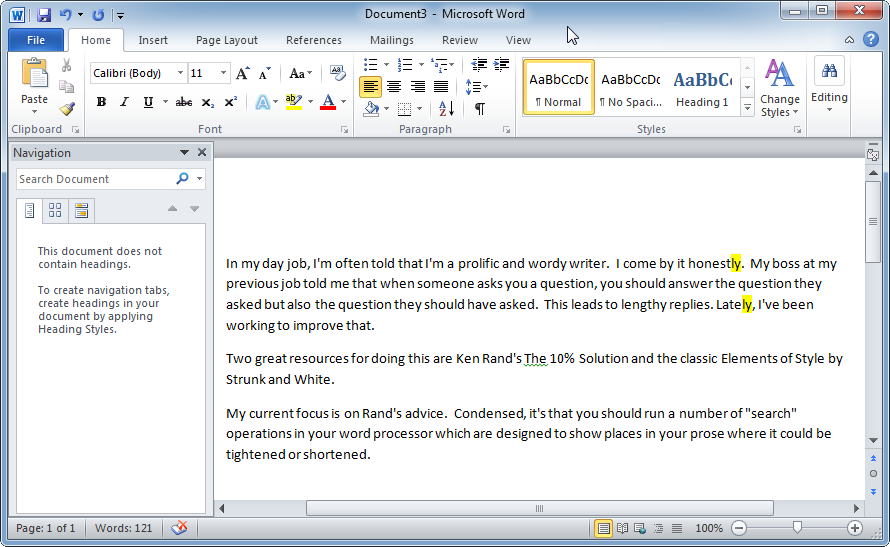Switch to the Mailings tab

[x=392, y=40]
